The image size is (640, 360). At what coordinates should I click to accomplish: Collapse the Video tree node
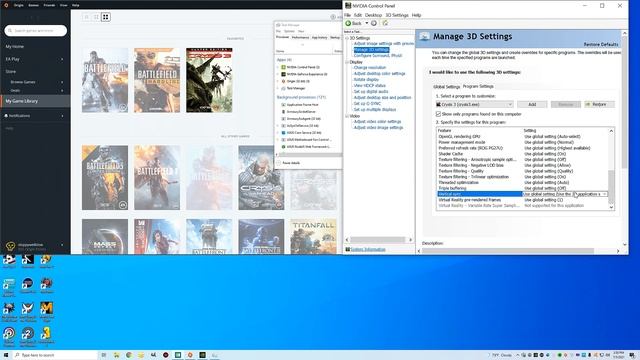347,116
